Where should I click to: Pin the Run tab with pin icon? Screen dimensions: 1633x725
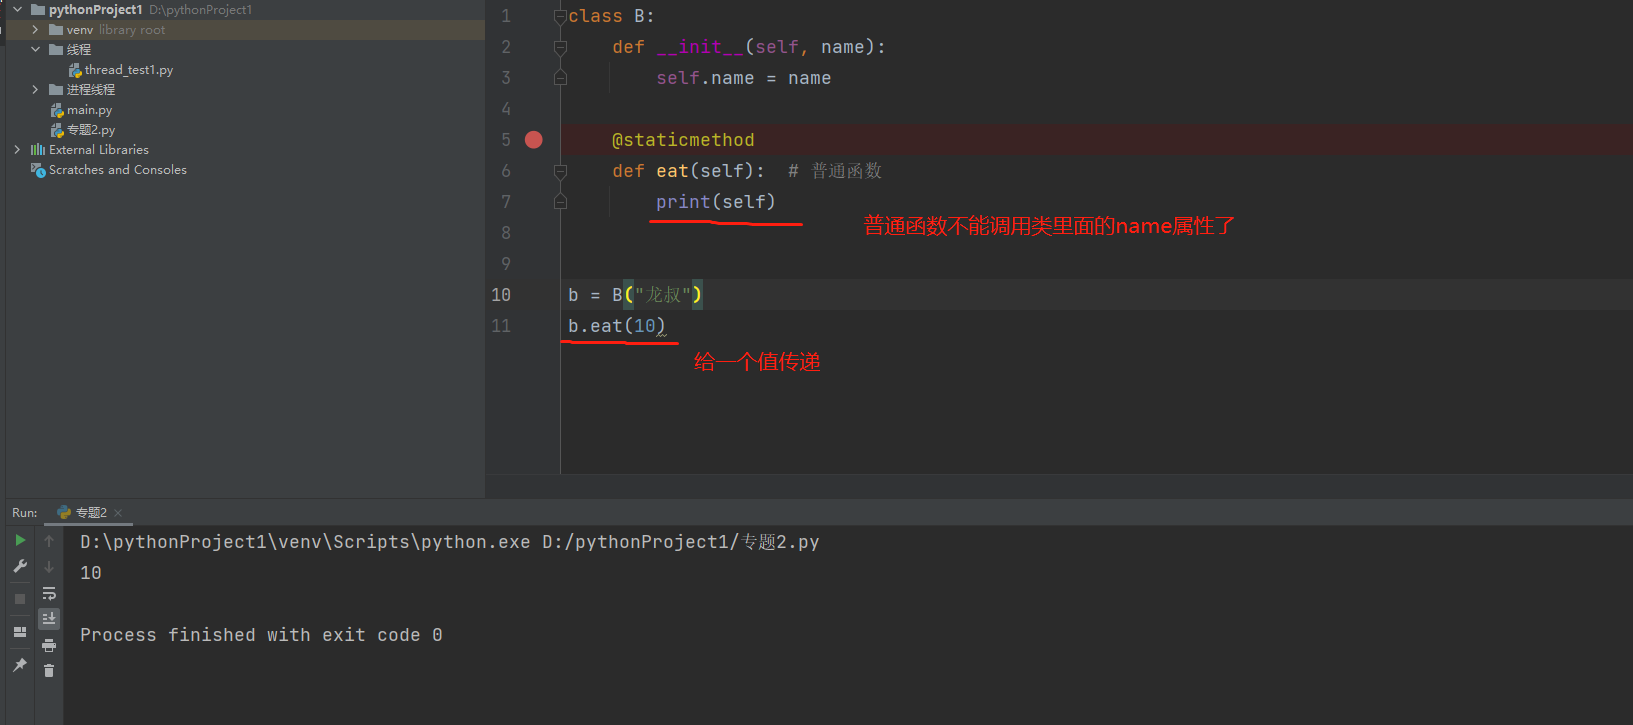pyautogui.click(x=20, y=665)
